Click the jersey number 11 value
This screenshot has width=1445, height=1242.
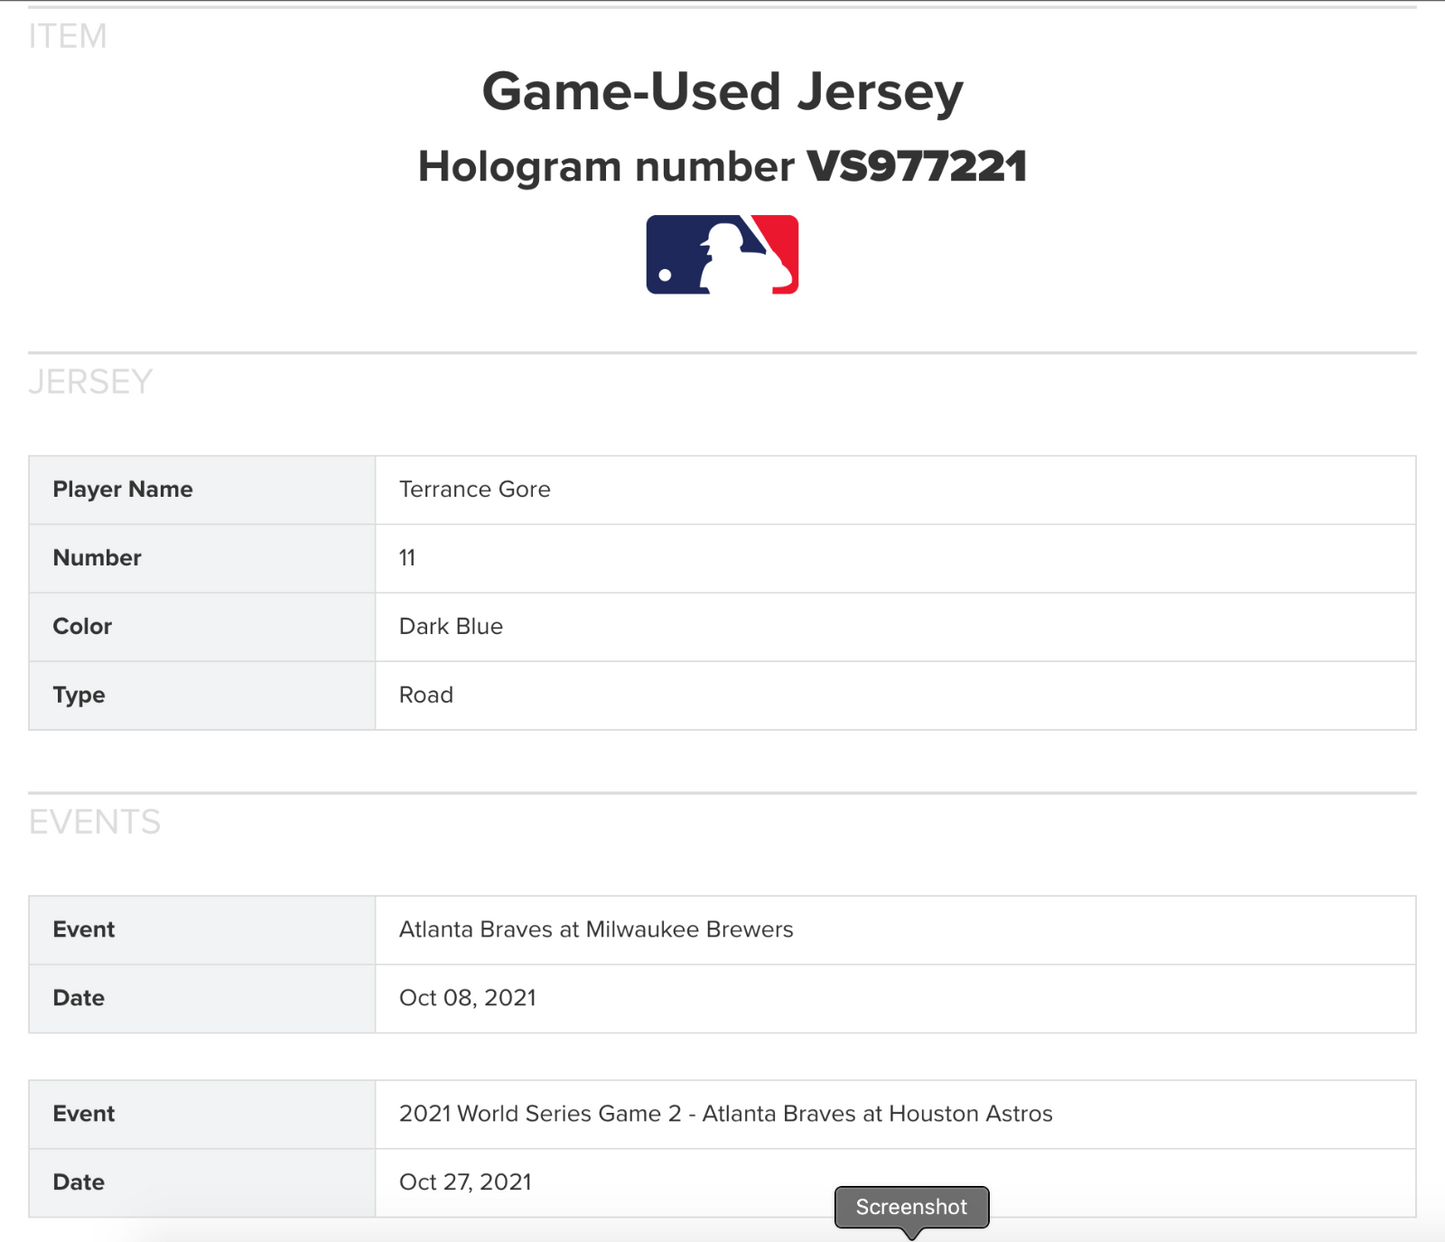coord(407,558)
